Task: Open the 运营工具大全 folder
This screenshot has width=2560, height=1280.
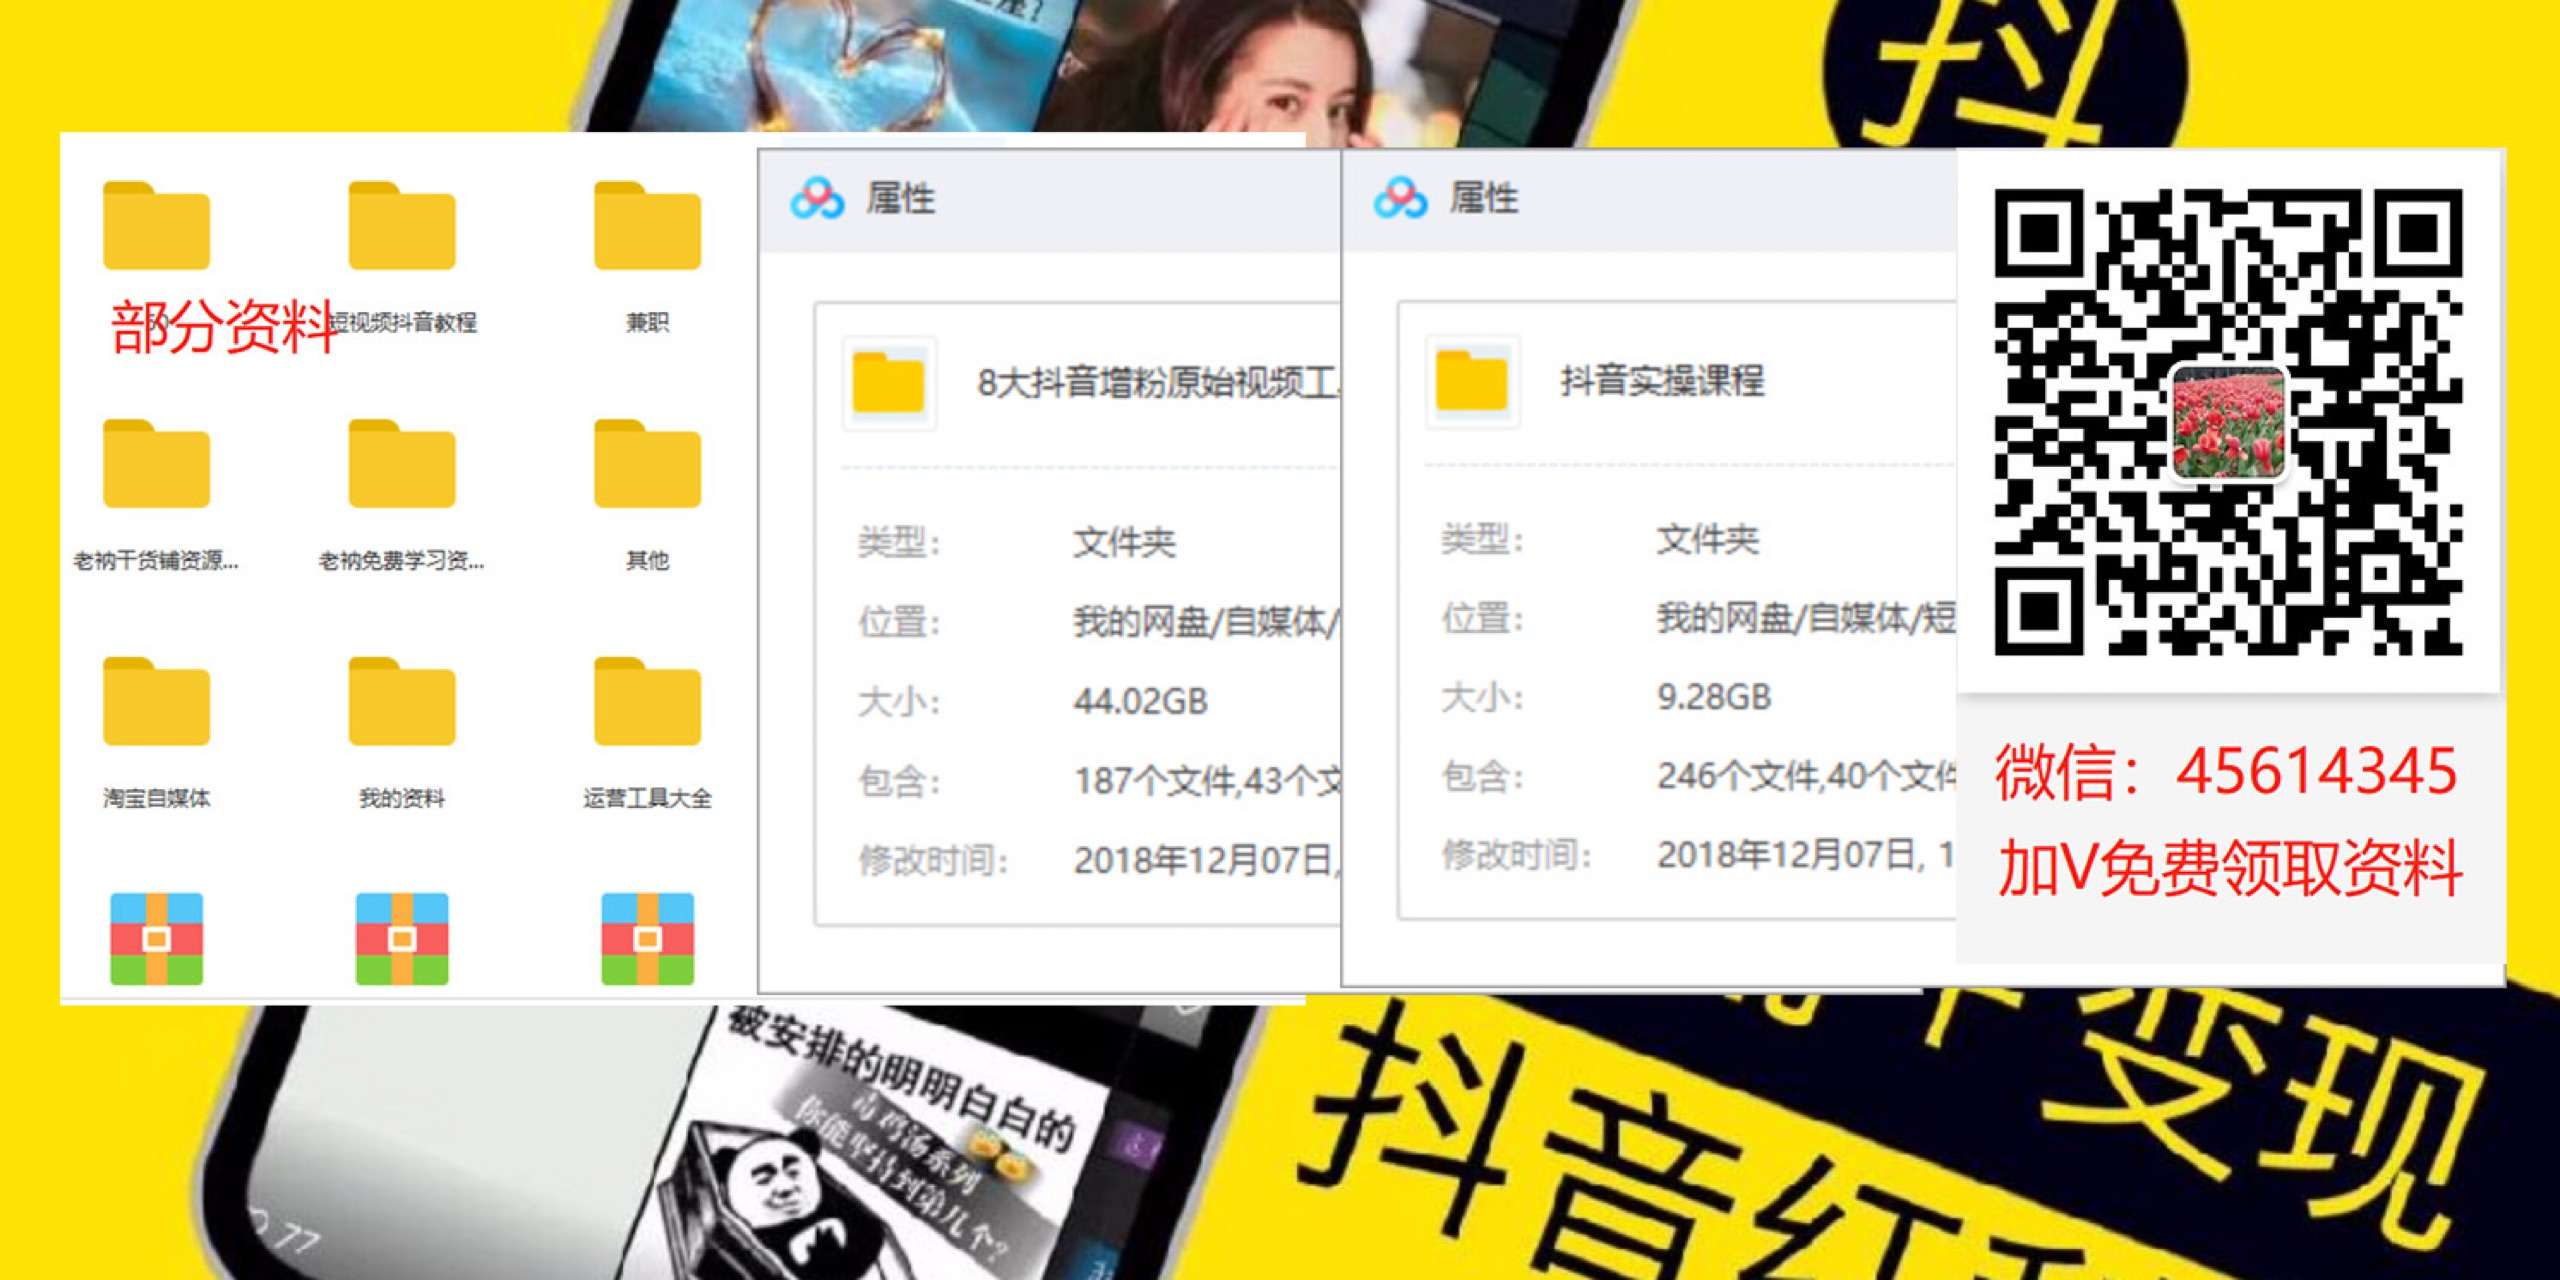Action: pyautogui.click(x=647, y=703)
